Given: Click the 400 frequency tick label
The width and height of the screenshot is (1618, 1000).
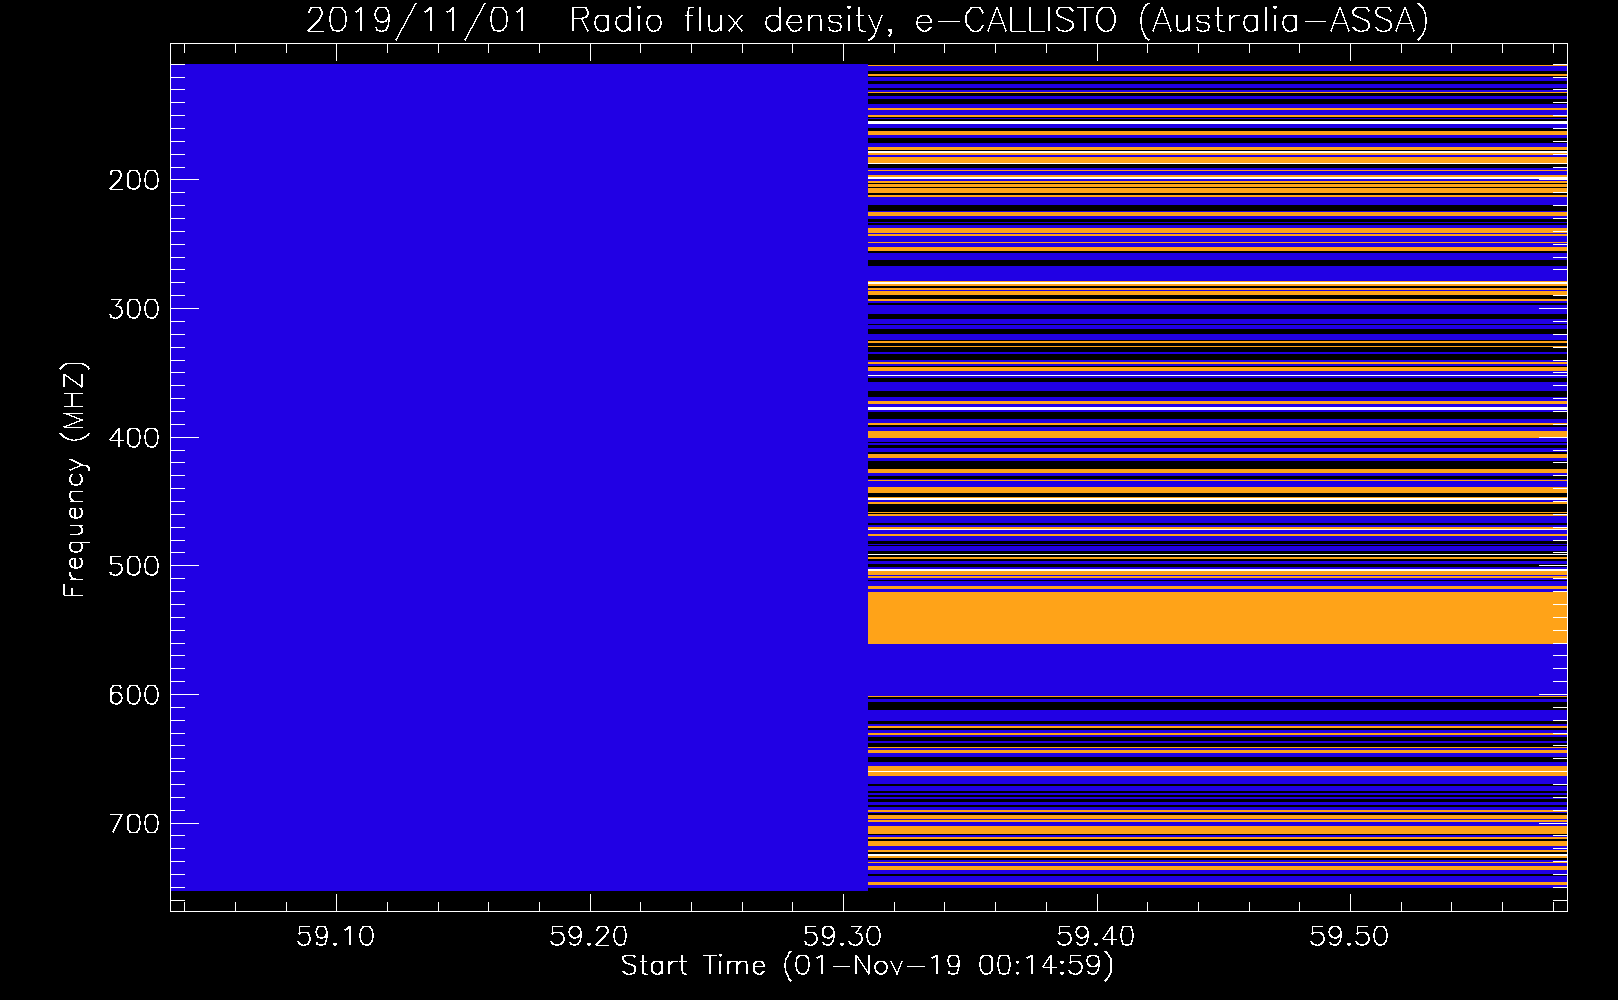Looking at the screenshot, I should (134, 438).
